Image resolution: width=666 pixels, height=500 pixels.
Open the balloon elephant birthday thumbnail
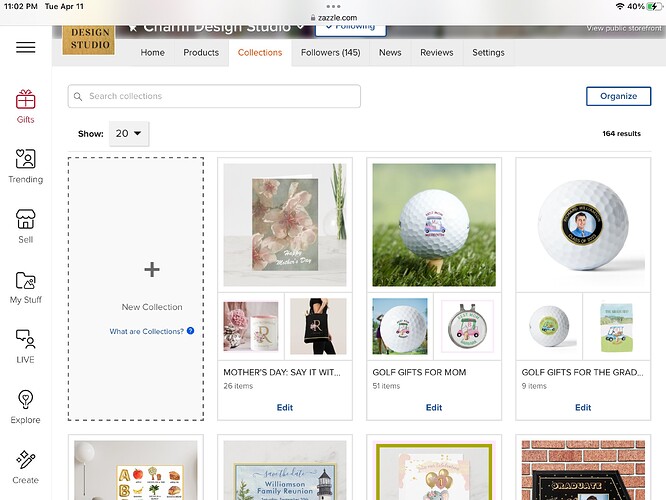pyautogui.click(x=434, y=470)
